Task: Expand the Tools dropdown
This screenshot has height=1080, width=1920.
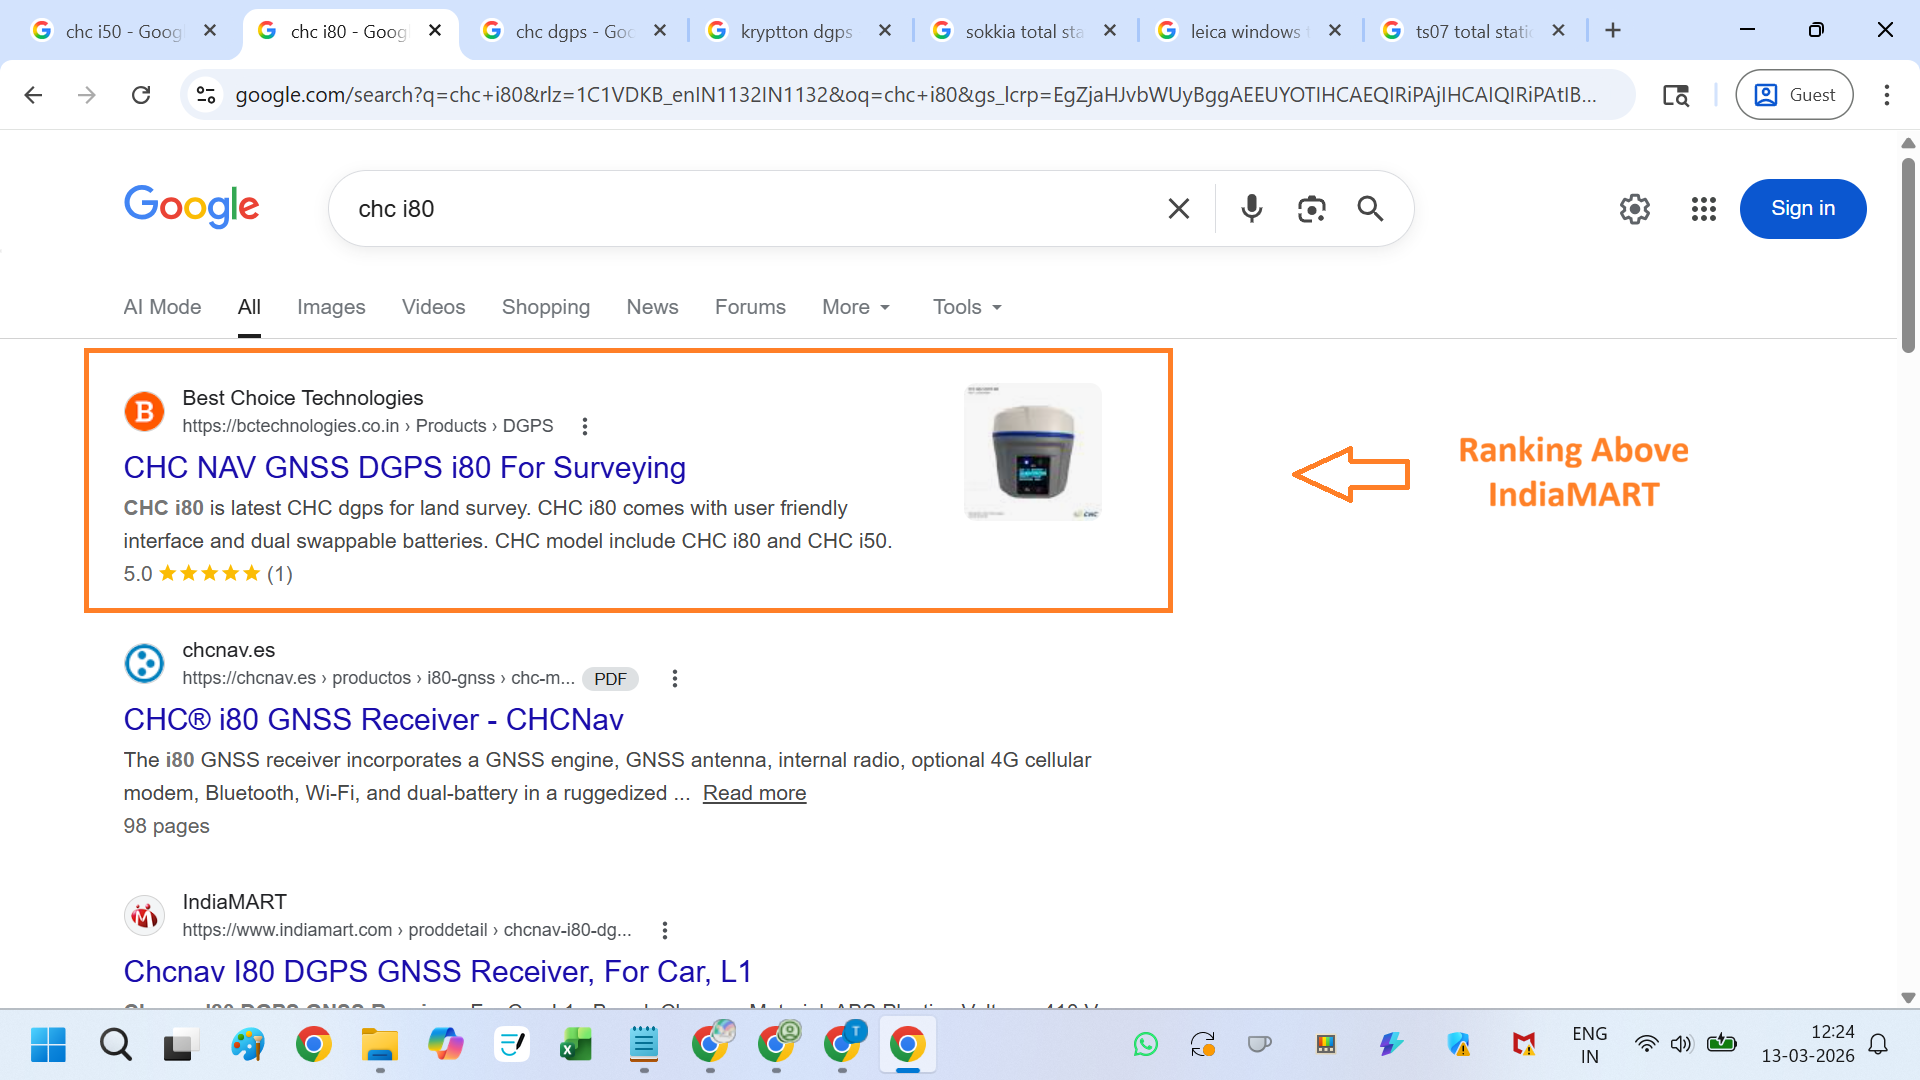Action: pyautogui.click(x=967, y=307)
